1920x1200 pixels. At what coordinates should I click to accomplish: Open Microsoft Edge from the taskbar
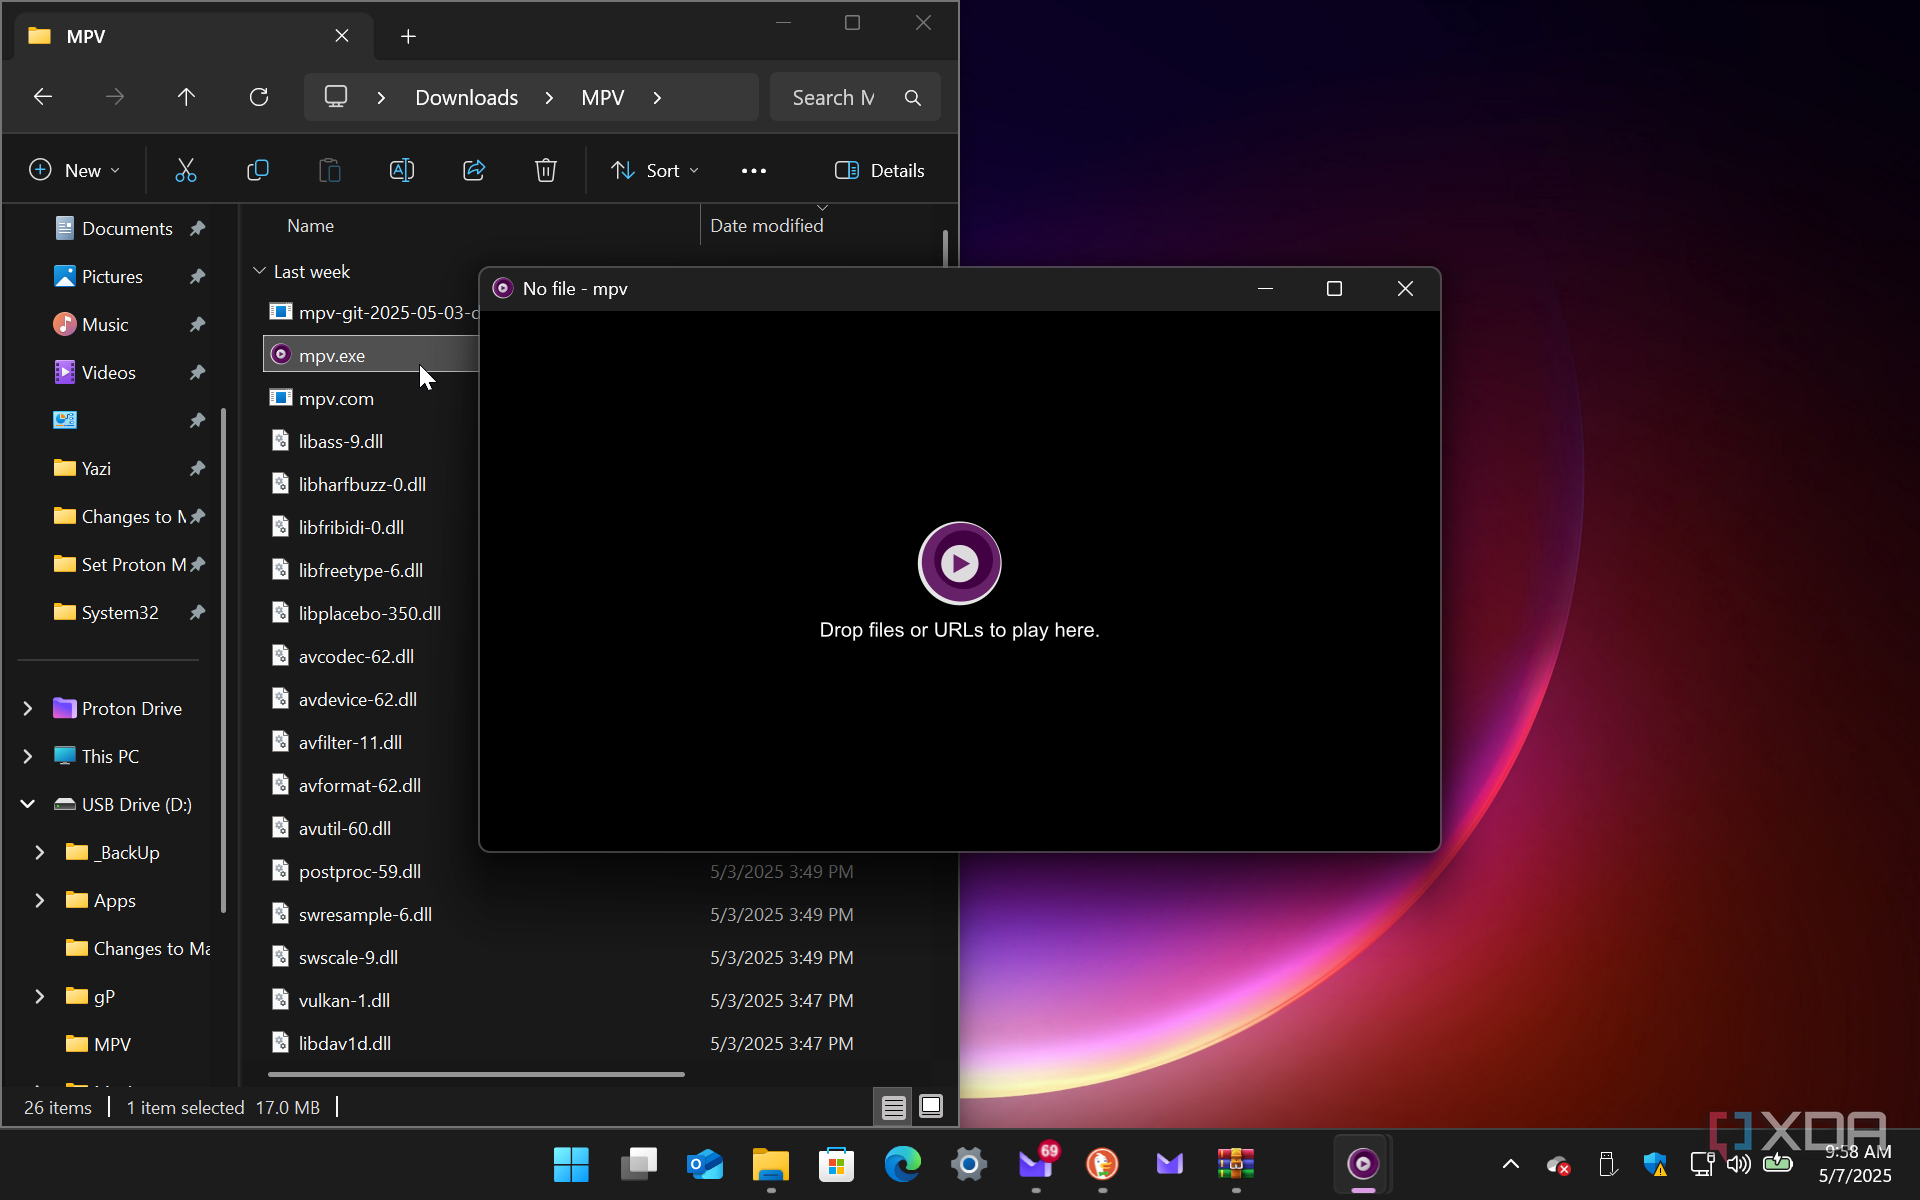(903, 1163)
